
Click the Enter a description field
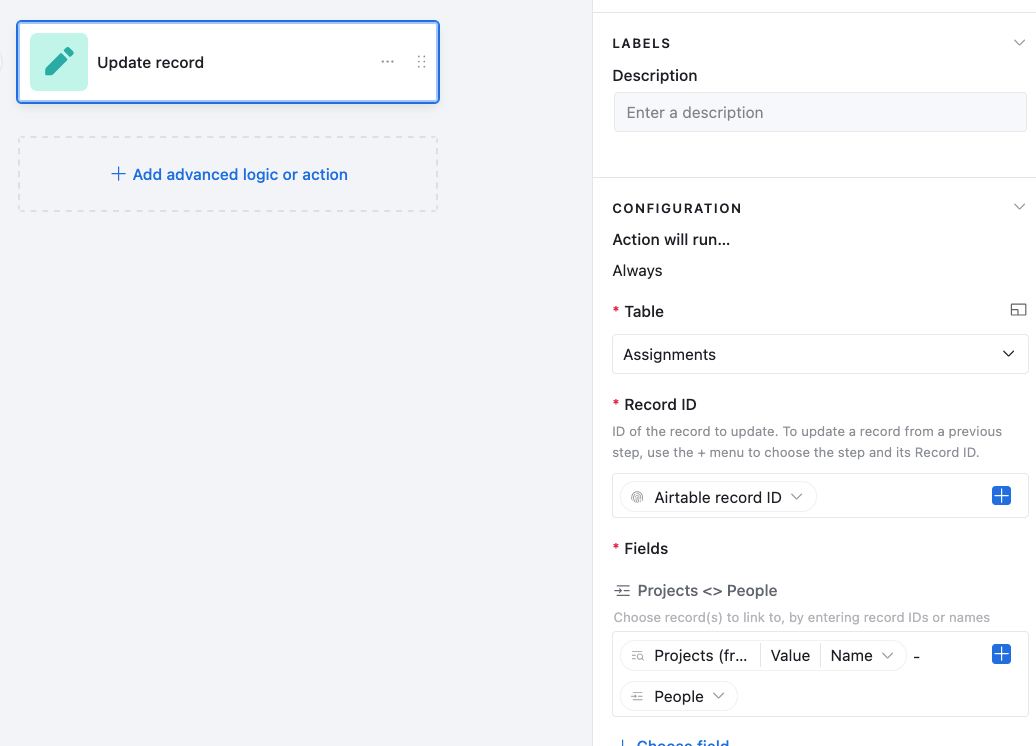820,112
